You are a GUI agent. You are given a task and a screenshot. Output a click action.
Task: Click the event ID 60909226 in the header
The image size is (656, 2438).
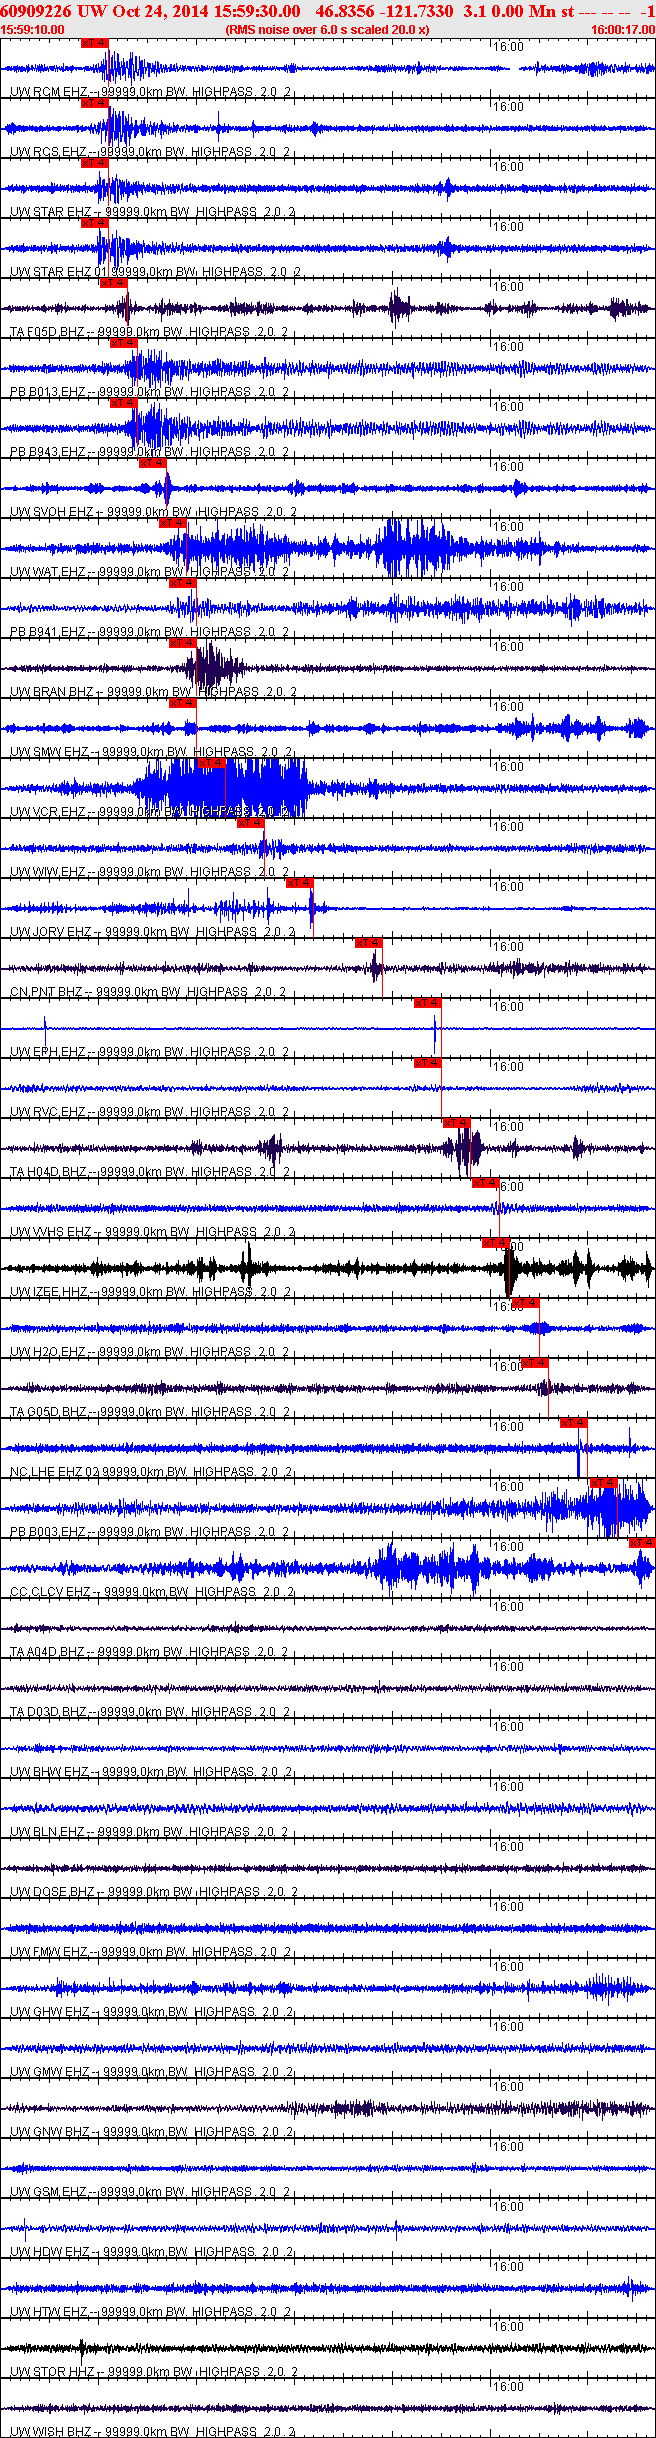(36, 11)
